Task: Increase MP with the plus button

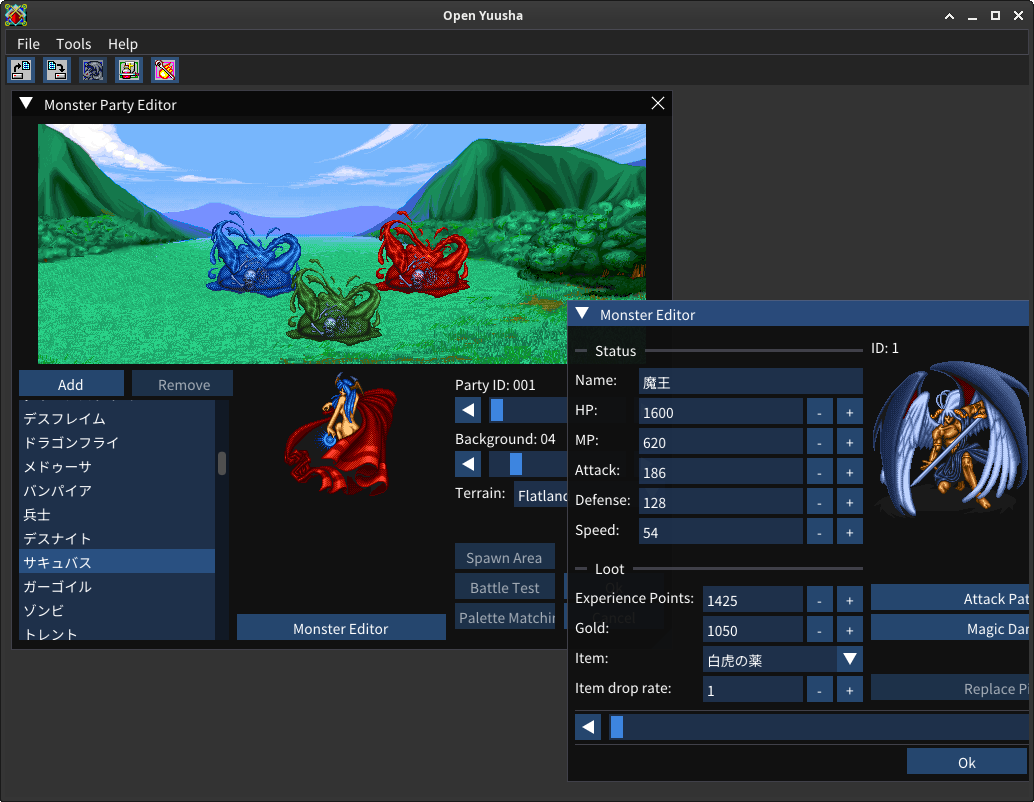Action: point(849,442)
